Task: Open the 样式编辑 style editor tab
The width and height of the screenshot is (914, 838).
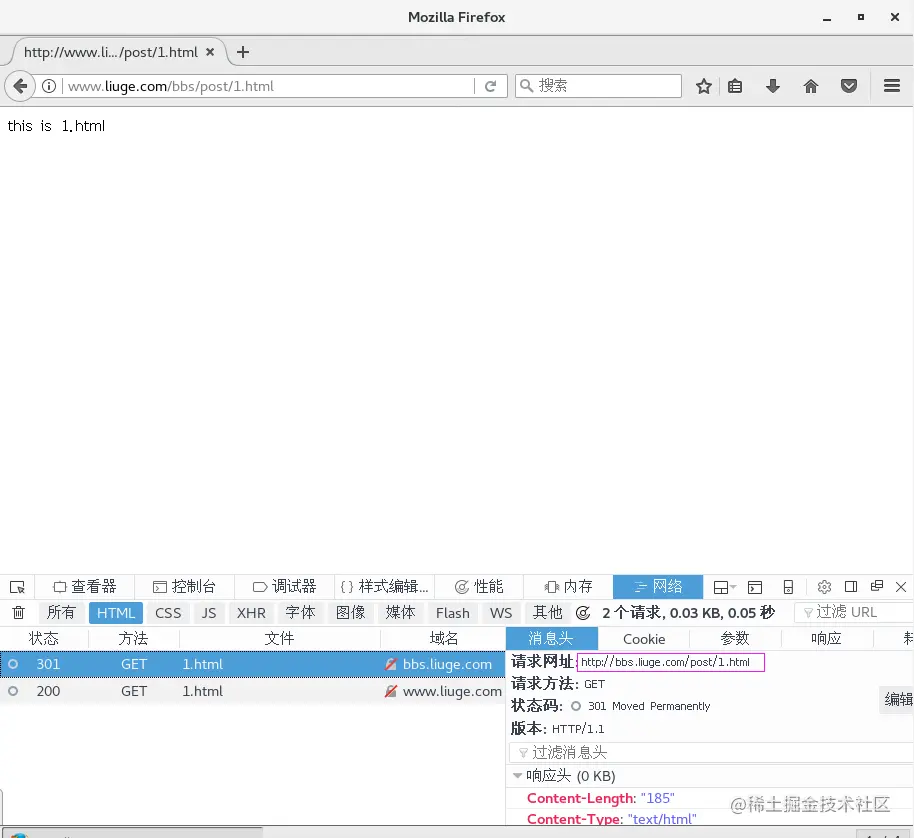Action: pyautogui.click(x=385, y=587)
